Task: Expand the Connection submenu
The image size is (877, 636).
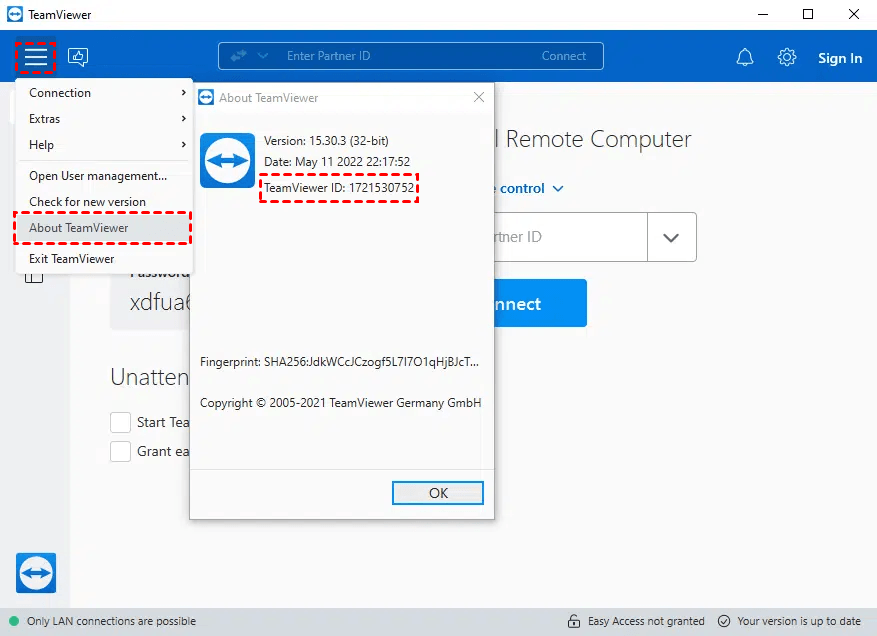Action: pyautogui.click(x=104, y=93)
